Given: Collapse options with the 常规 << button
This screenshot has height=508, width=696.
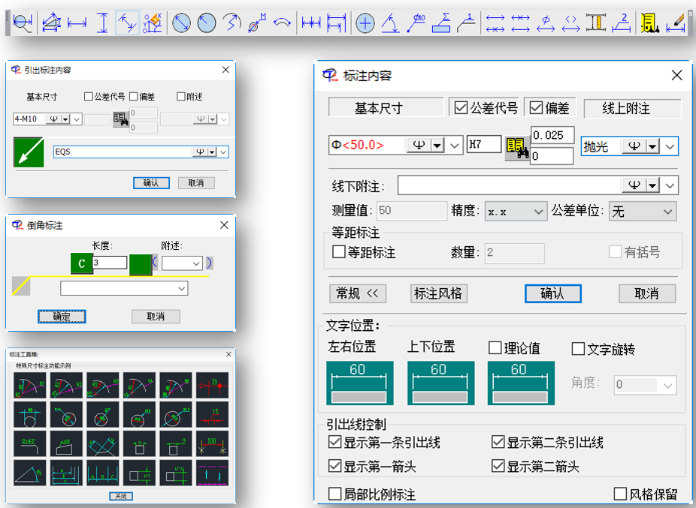Looking at the screenshot, I should [358, 293].
